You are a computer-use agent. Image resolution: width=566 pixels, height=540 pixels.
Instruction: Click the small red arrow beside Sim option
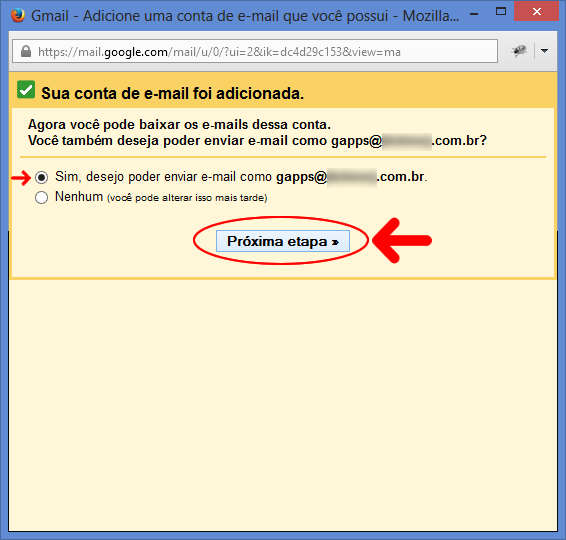[21, 177]
